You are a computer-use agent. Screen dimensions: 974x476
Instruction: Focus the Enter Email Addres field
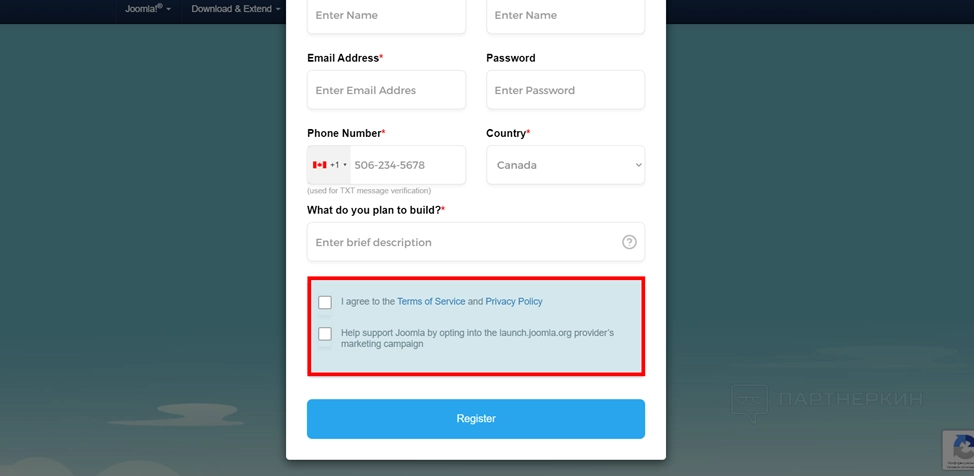coord(386,90)
